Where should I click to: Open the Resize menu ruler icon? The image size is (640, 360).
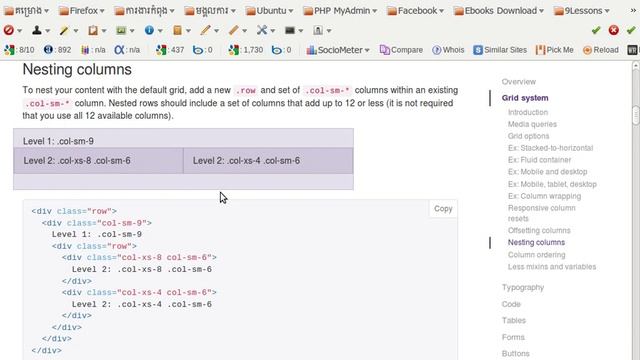pos(233,30)
